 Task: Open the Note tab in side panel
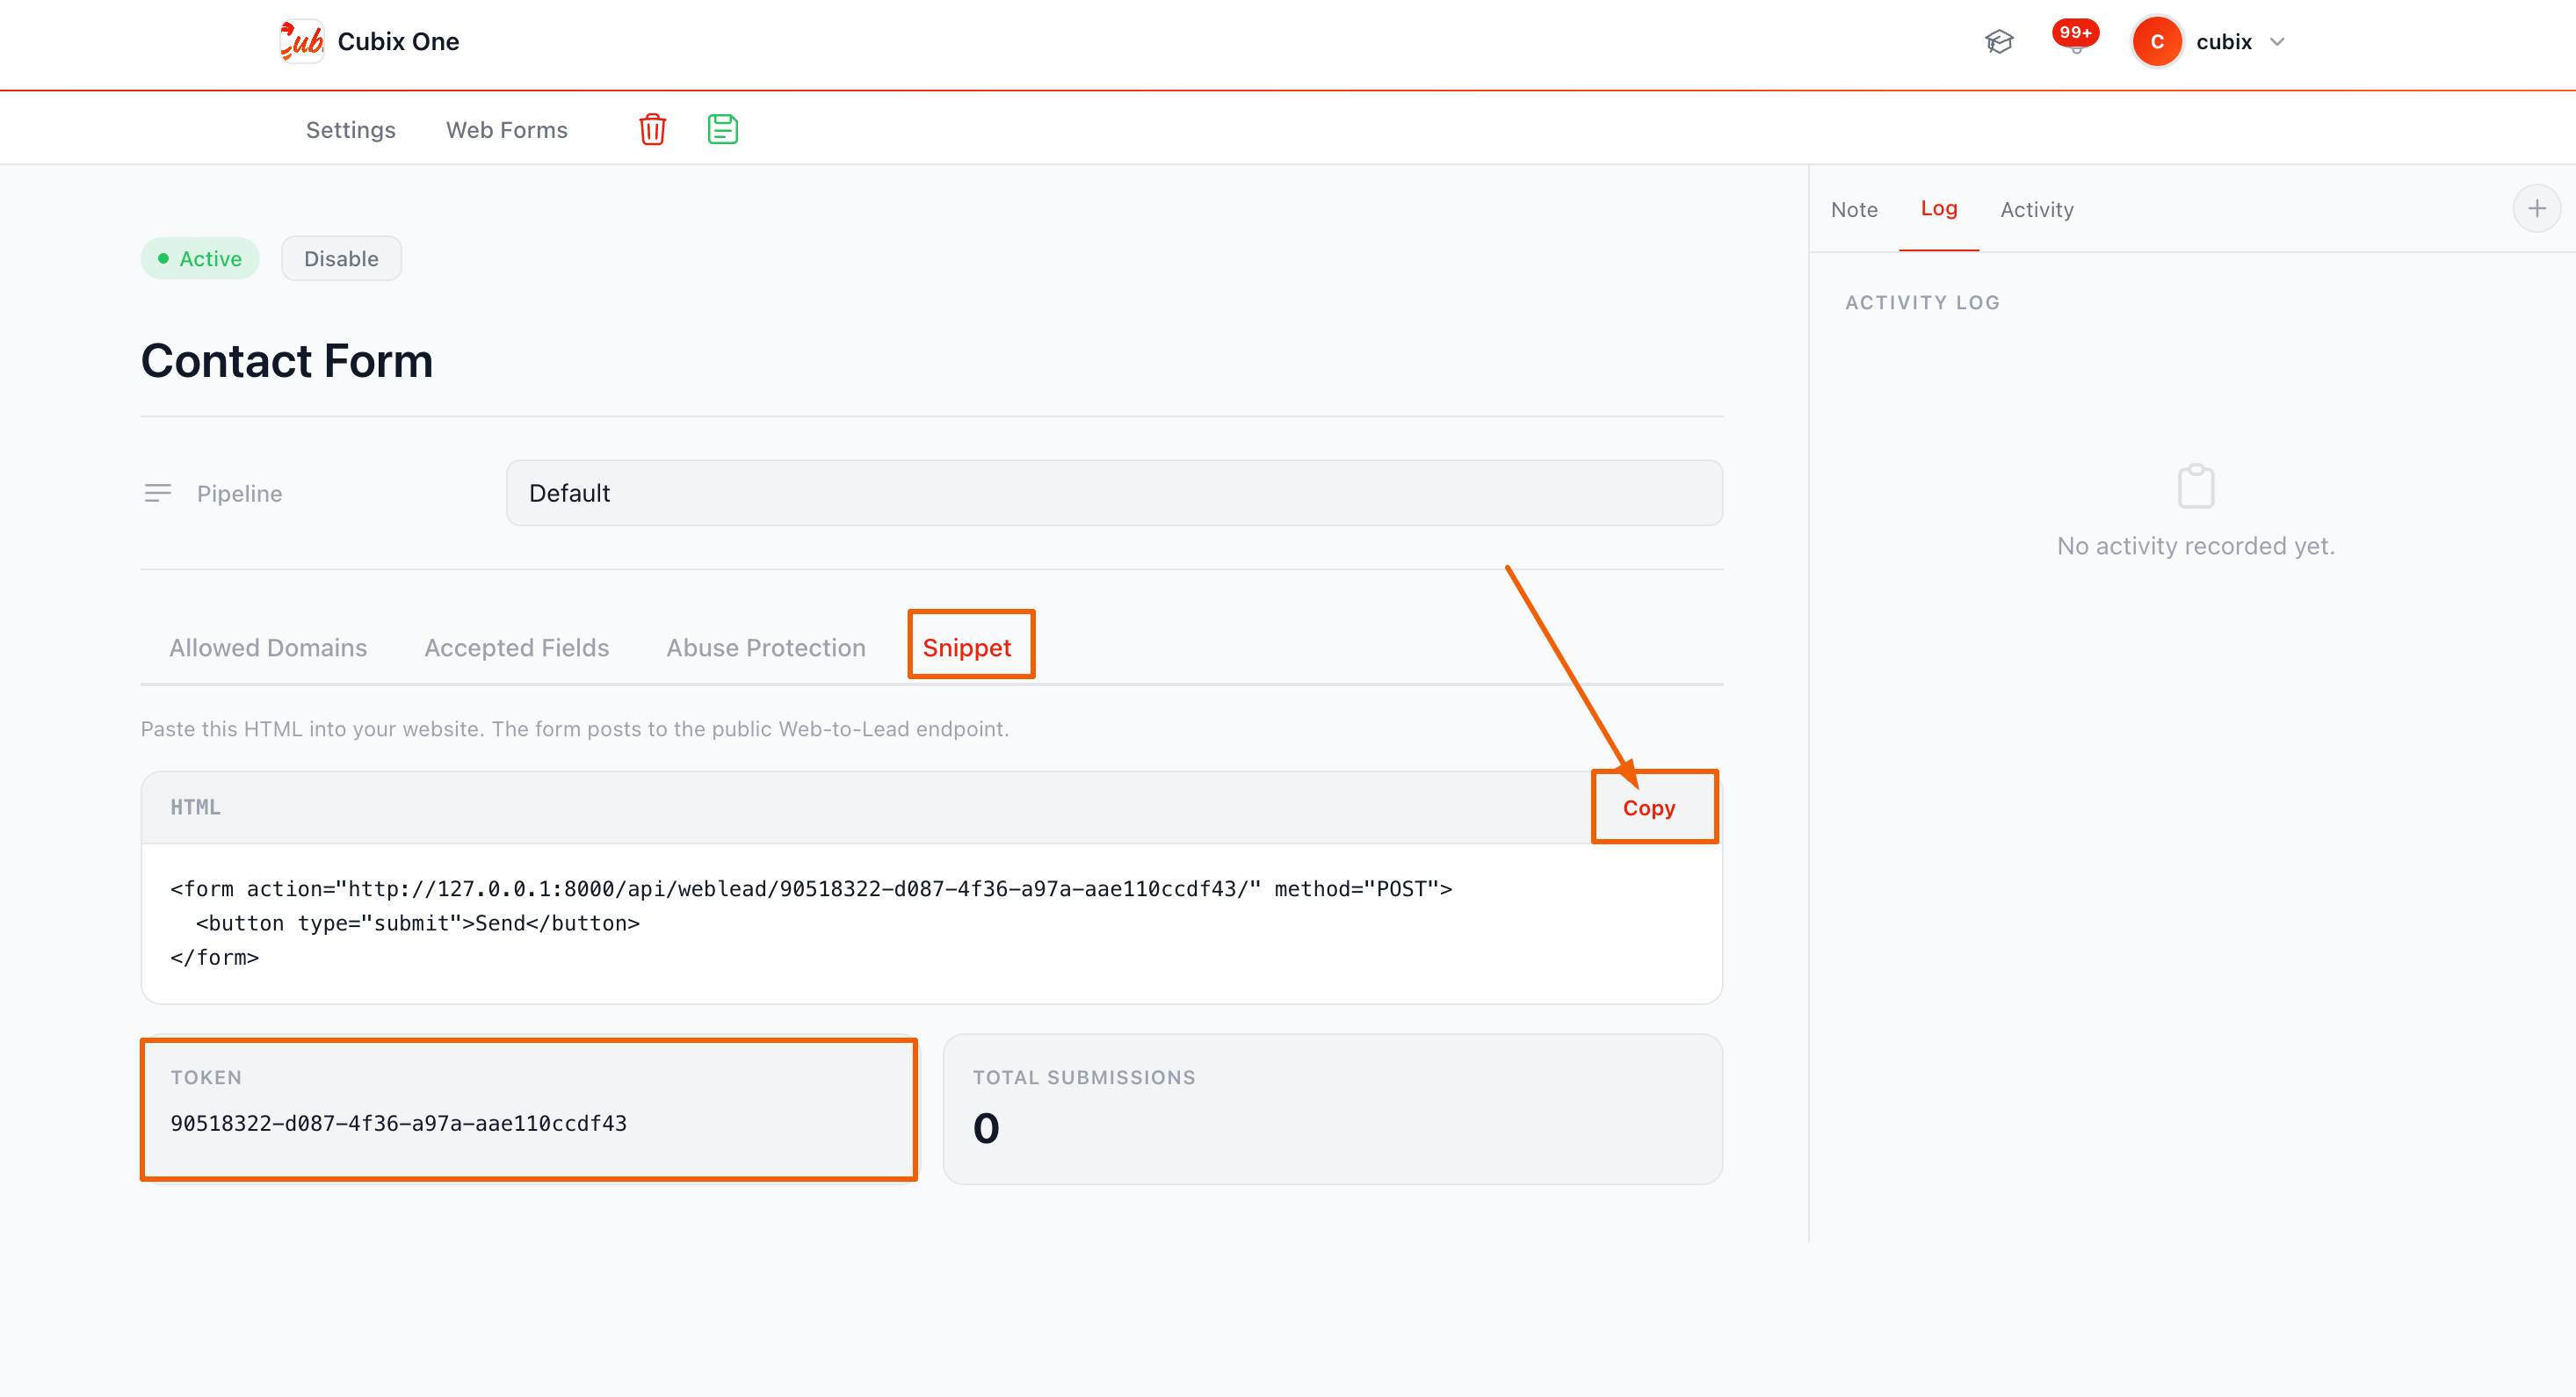[x=1854, y=210]
